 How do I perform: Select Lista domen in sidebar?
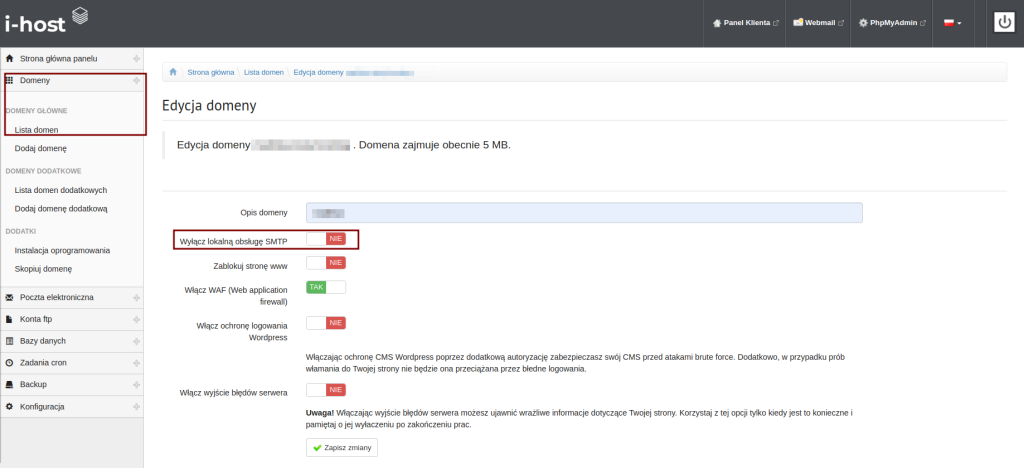pyautogui.click(x=36, y=130)
